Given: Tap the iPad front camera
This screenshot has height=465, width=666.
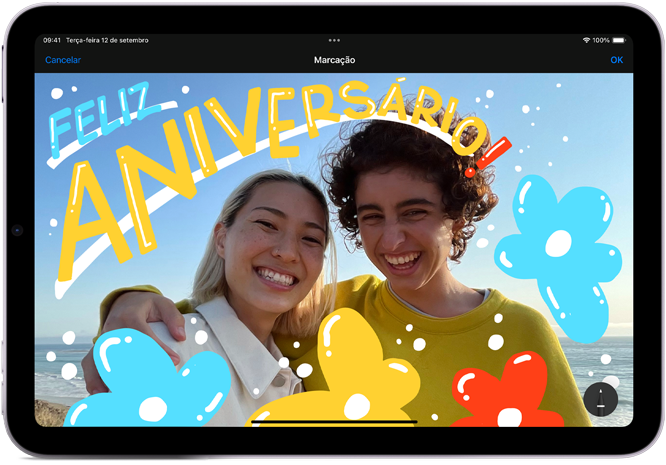Looking at the screenshot, I should coord(17,231).
